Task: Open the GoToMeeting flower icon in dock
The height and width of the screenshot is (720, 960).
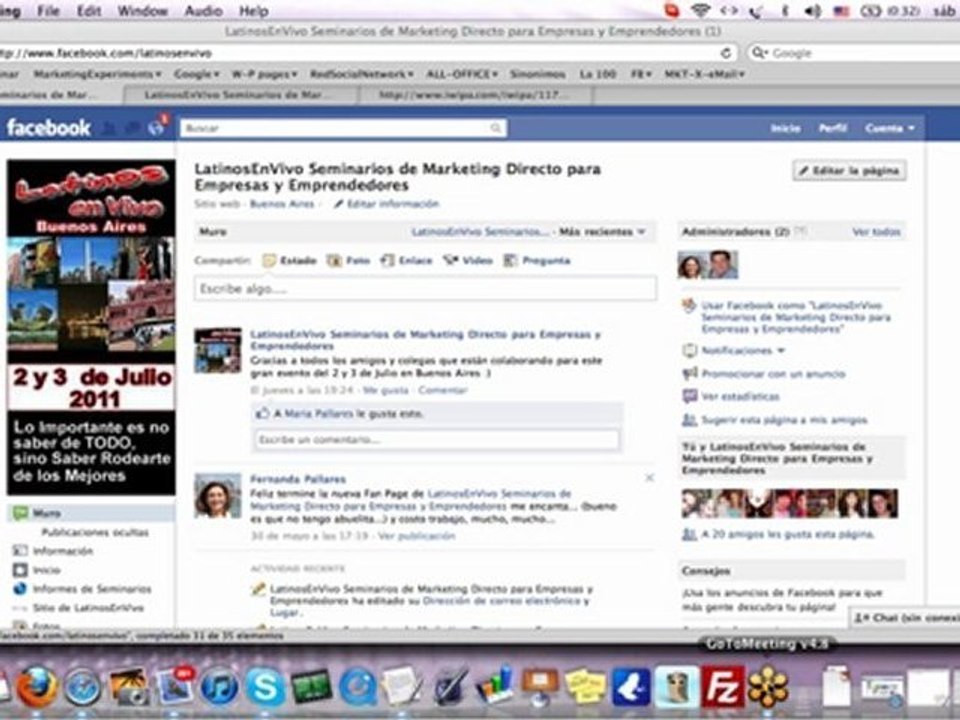Action: pyautogui.click(x=768, y=687)
